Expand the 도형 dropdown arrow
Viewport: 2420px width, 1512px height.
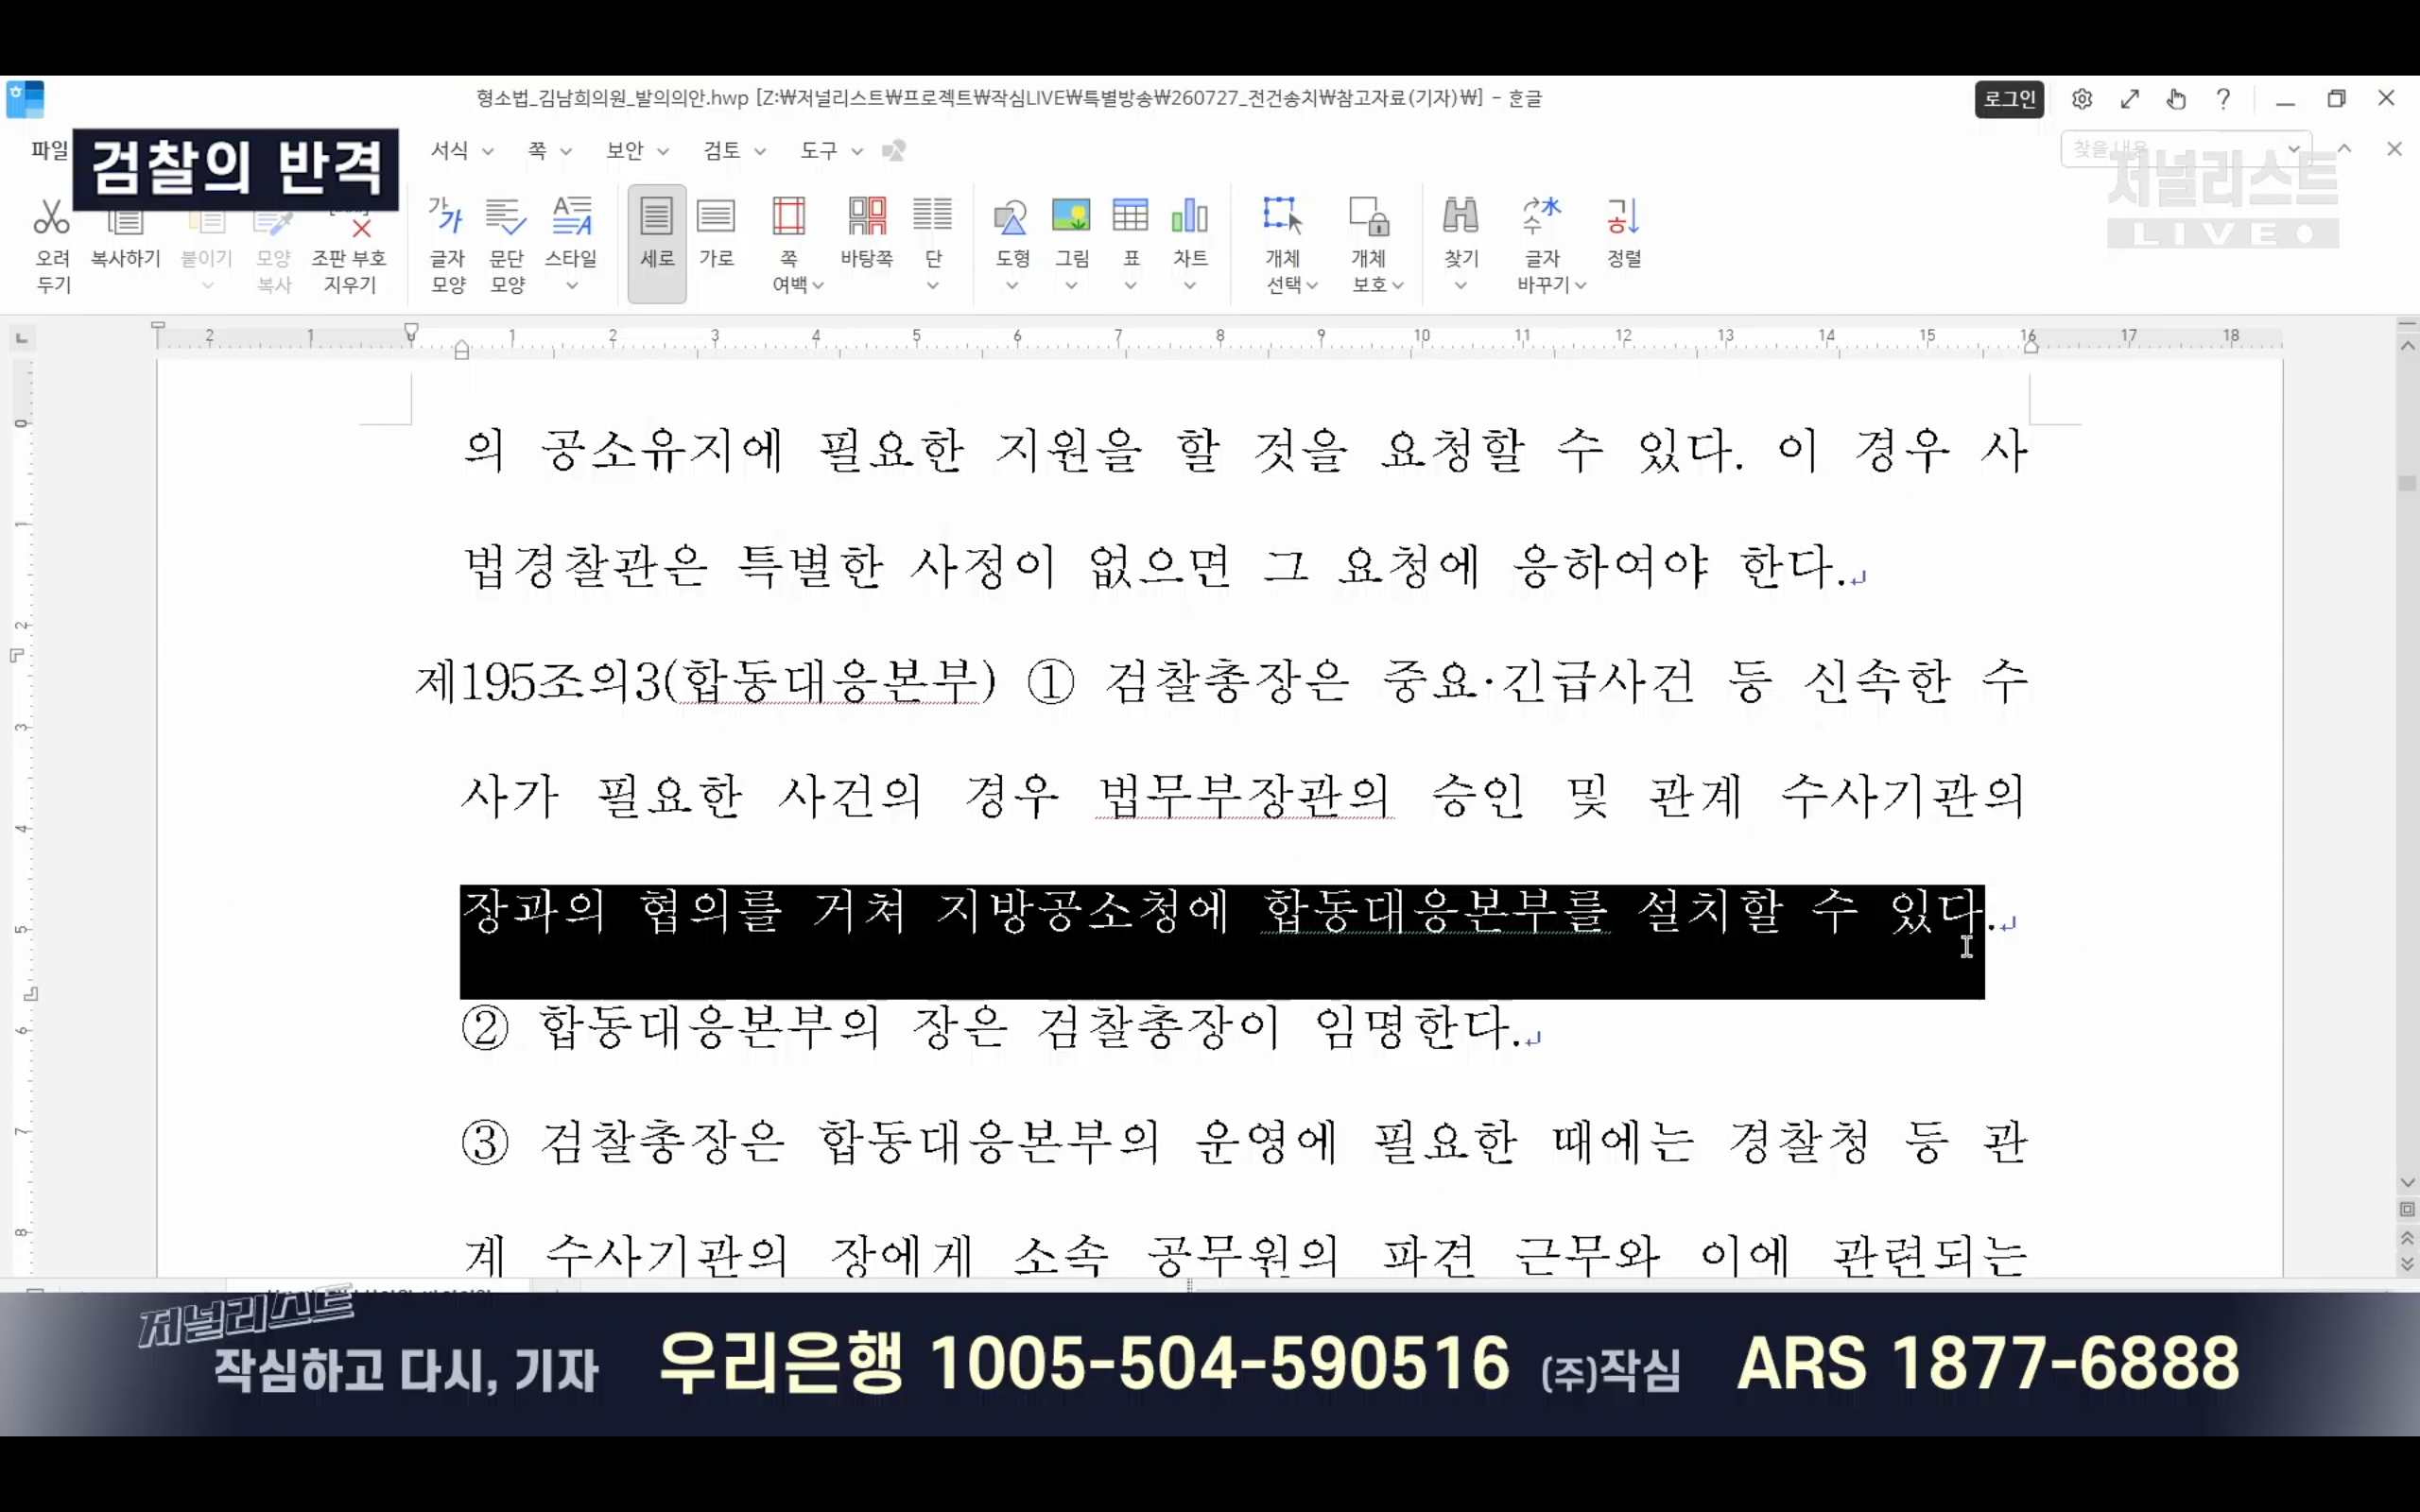1012,286
